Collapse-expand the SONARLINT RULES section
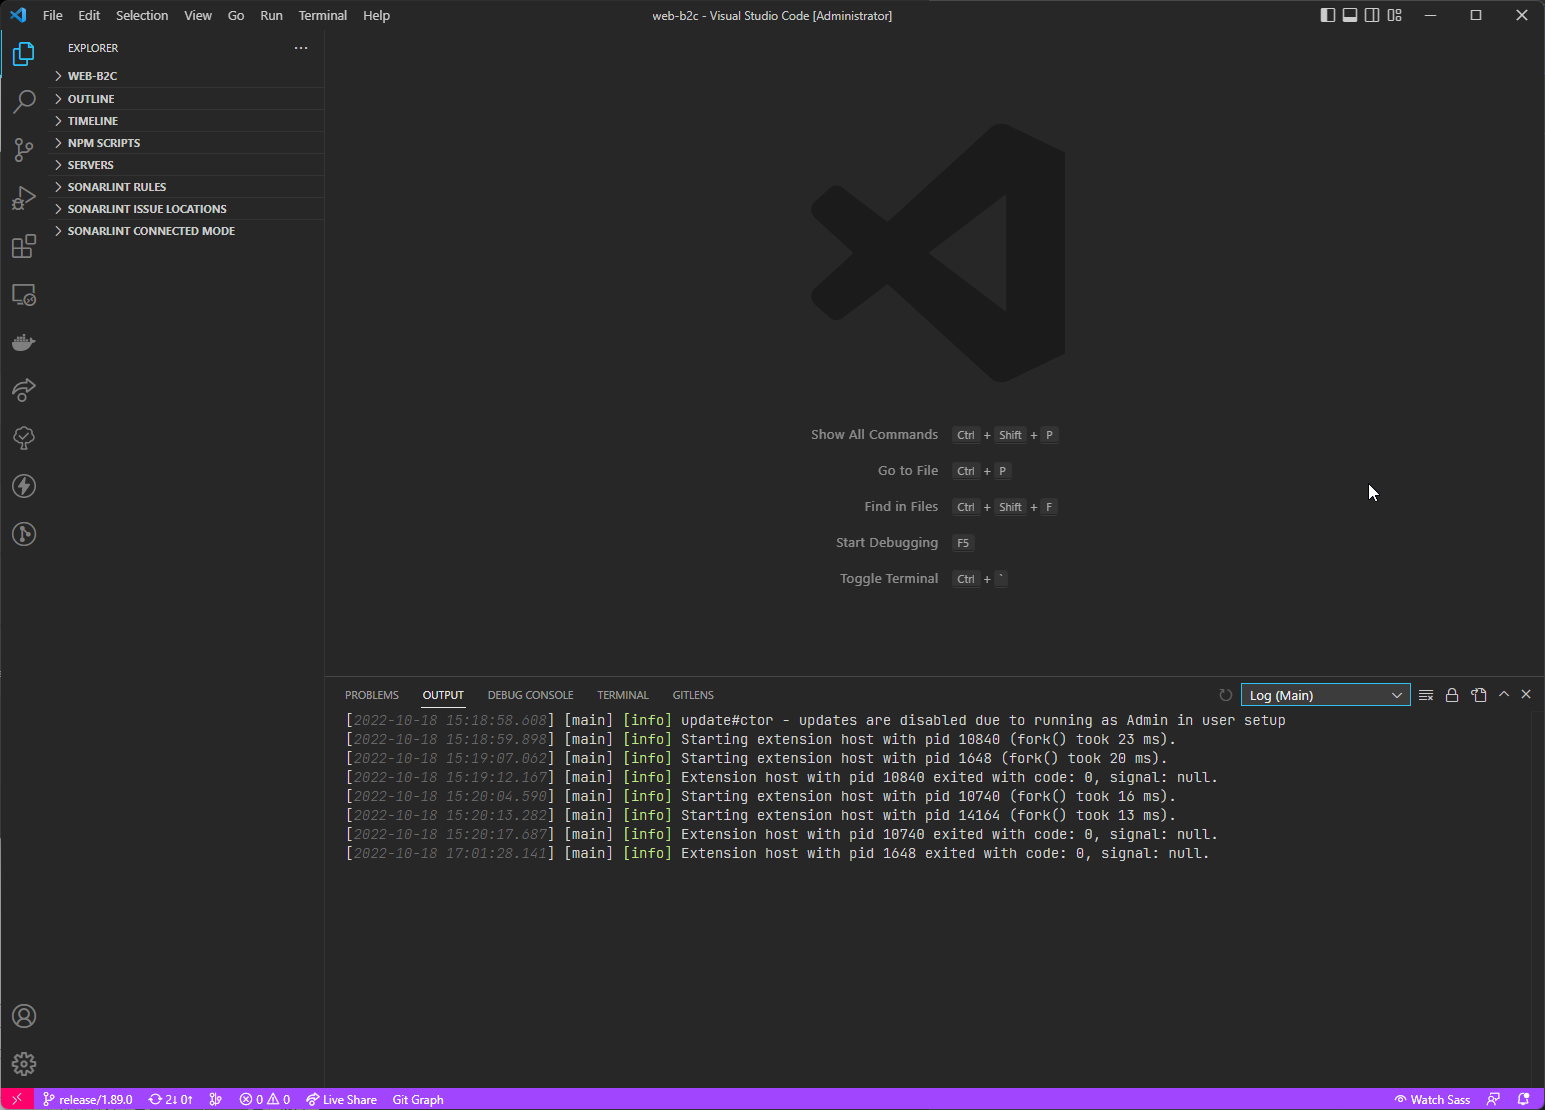Screen dimensions: 1545x1110 [x=117, y=186]
